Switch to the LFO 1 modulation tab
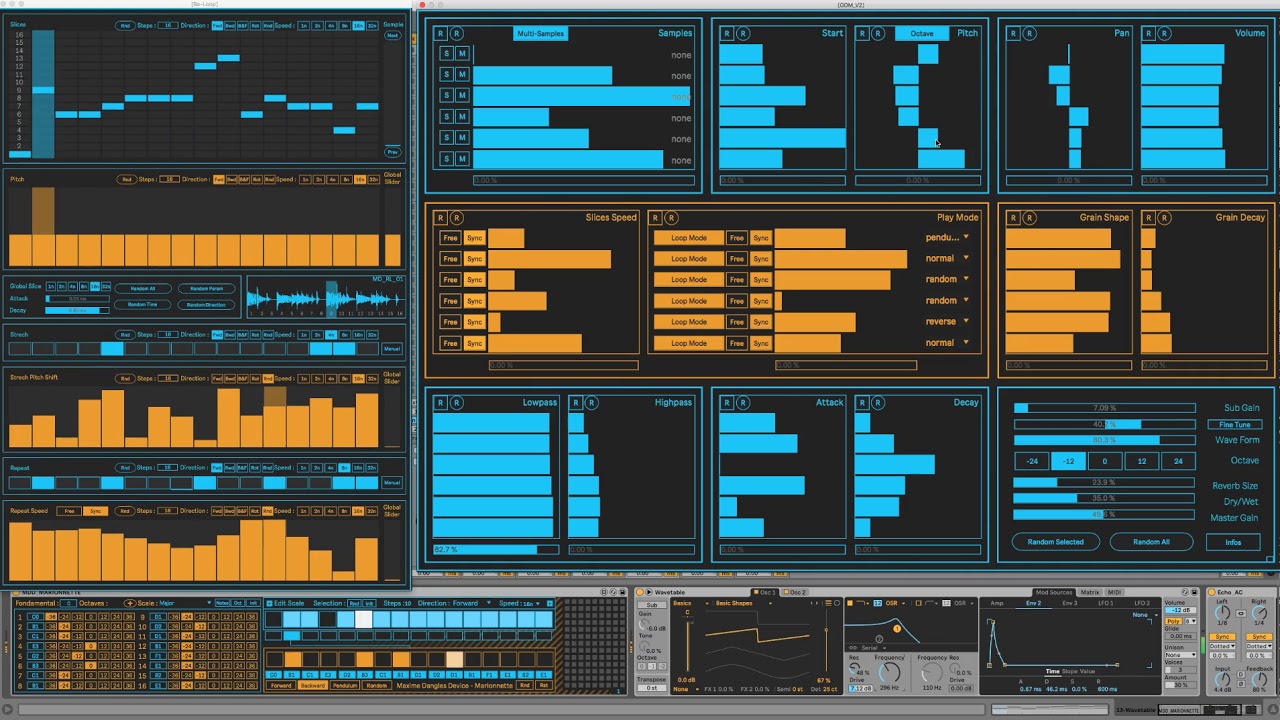This screenshot has height=720, width=1280. coord(1106,603)
